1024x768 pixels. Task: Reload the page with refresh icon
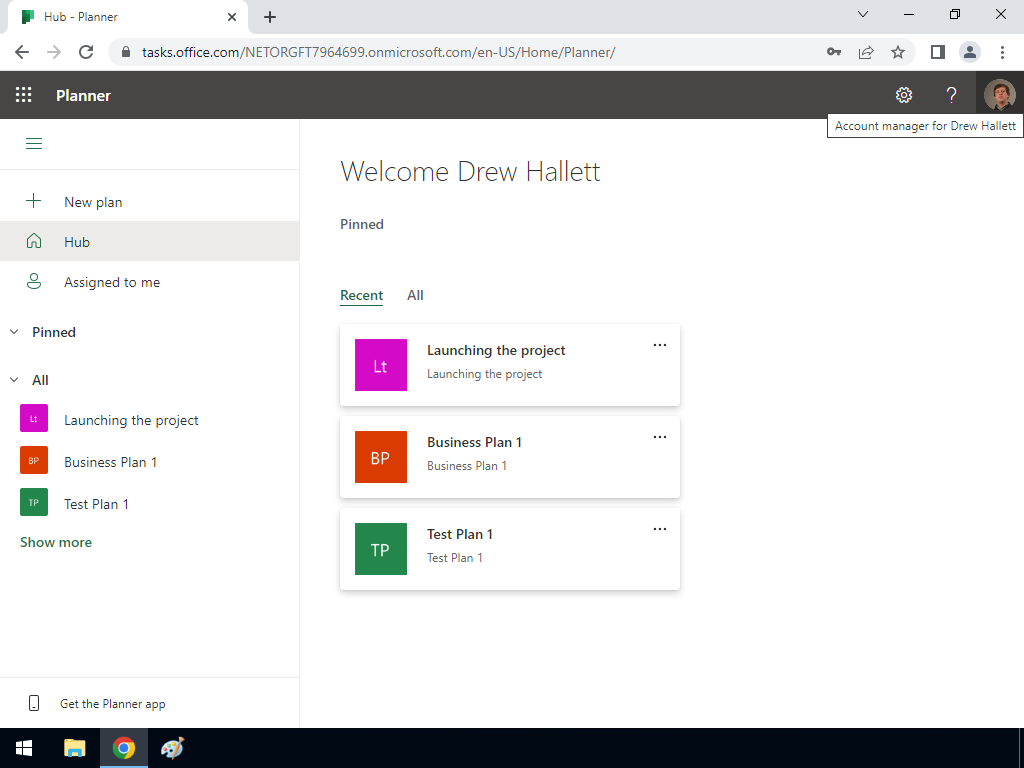86,52
